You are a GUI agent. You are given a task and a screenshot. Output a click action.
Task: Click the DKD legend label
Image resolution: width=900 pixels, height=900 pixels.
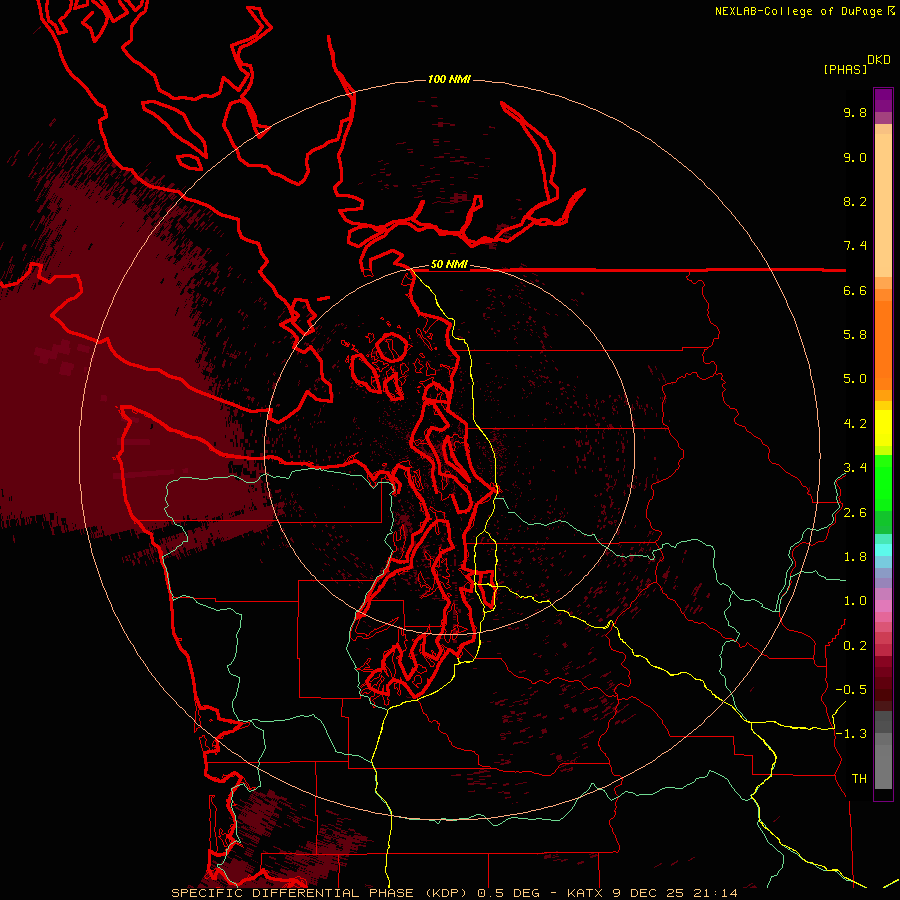pos(879,60)
